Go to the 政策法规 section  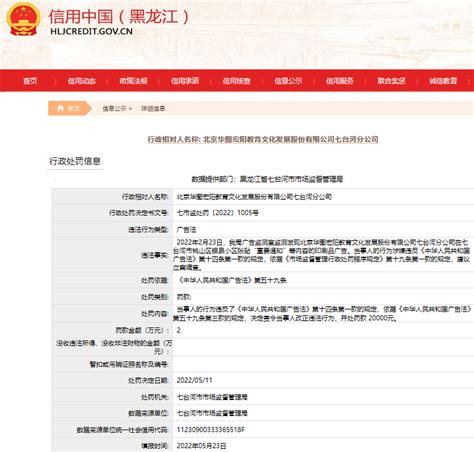[133, 81]
